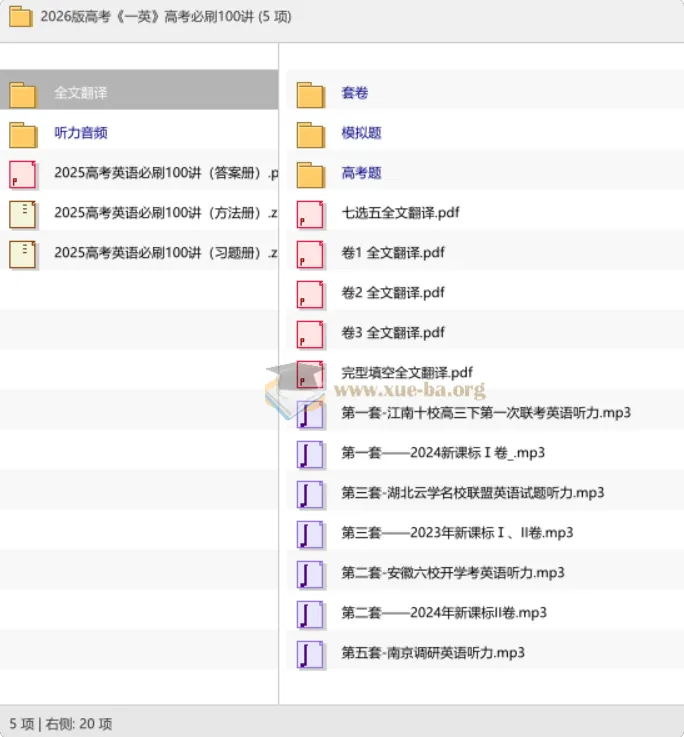Click the PDF icon for 卷3 全文翻译.pdf
The height and width of the screenshot is (737, 684).
pos(310,334)
